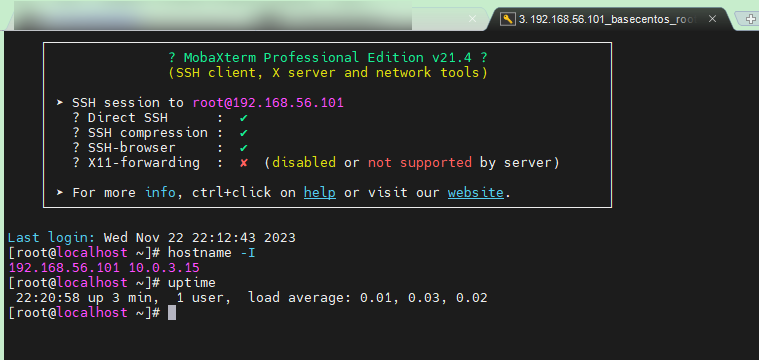Close the blurred first session tab
The width and height of the screenshot is (759, 360).
pos(472,19)
